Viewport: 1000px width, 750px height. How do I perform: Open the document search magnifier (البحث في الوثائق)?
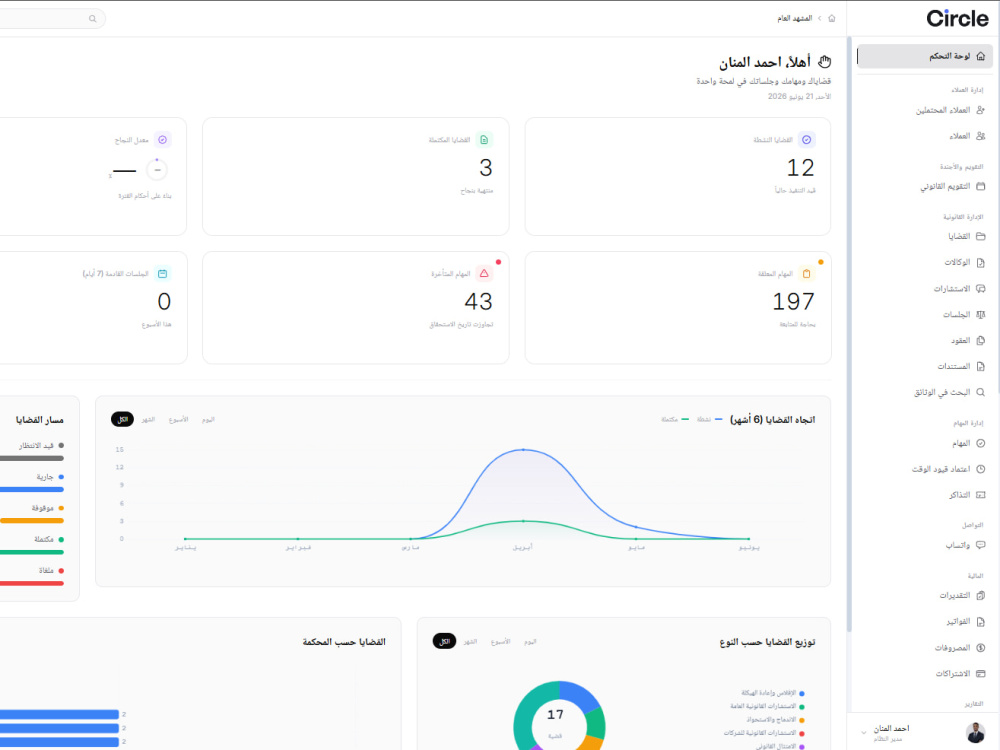click(x=980, y=392)
